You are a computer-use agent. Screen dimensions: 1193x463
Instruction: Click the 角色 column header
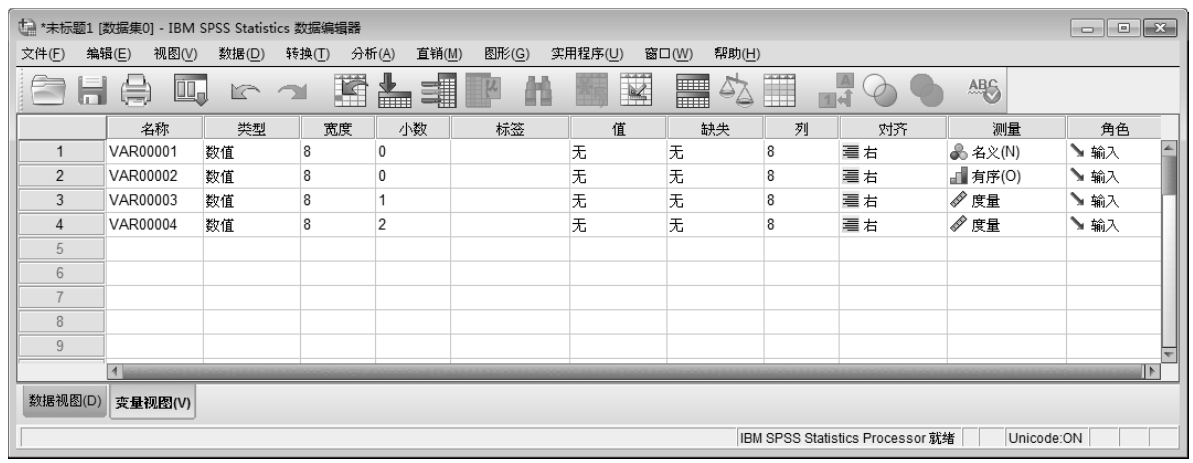[1114, 128]
